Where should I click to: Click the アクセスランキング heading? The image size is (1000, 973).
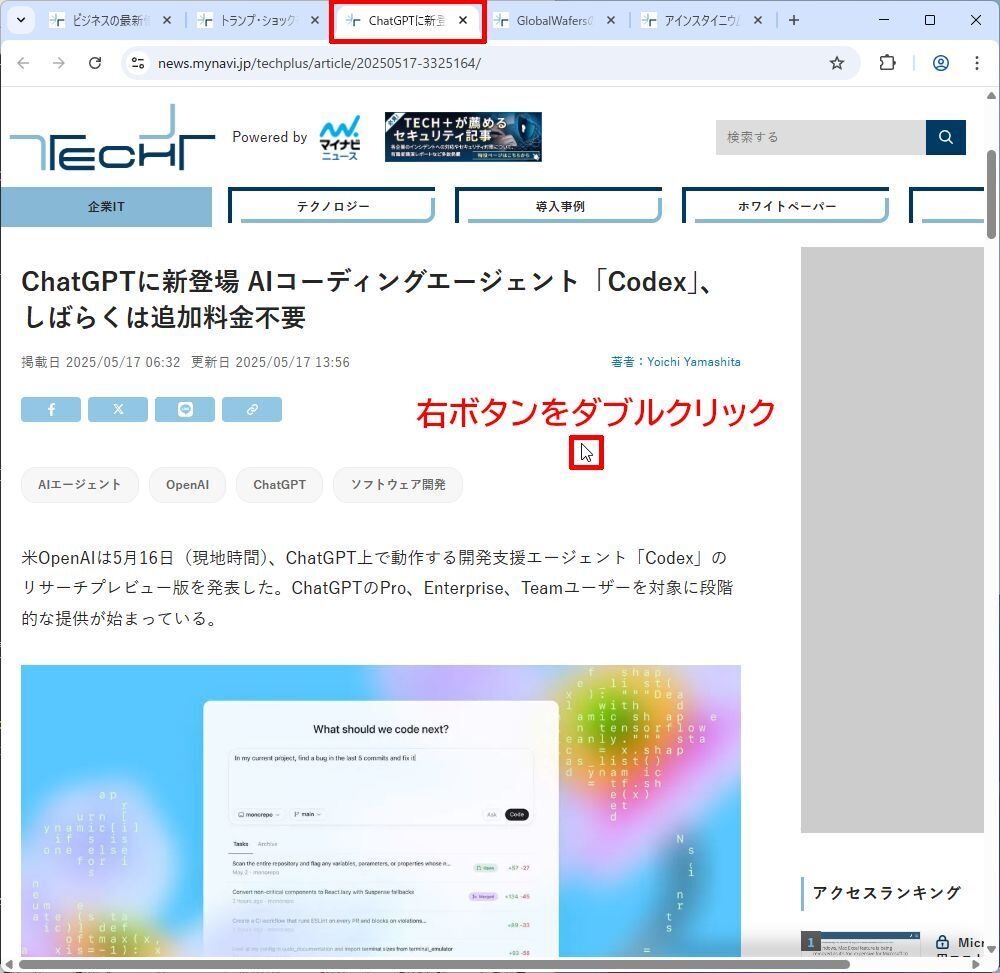pos(886,893)
